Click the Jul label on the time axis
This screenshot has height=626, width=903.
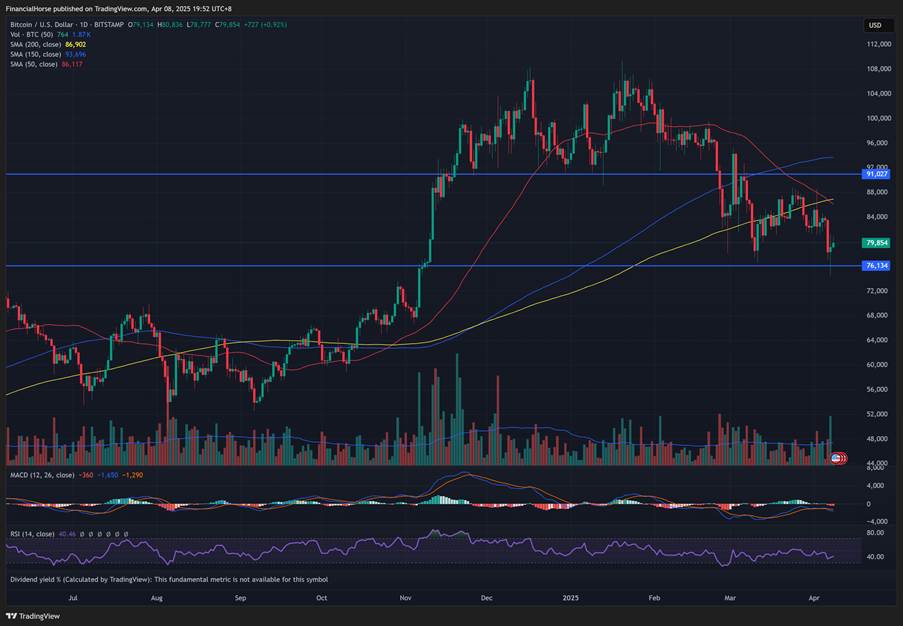(x=73, y=598)
